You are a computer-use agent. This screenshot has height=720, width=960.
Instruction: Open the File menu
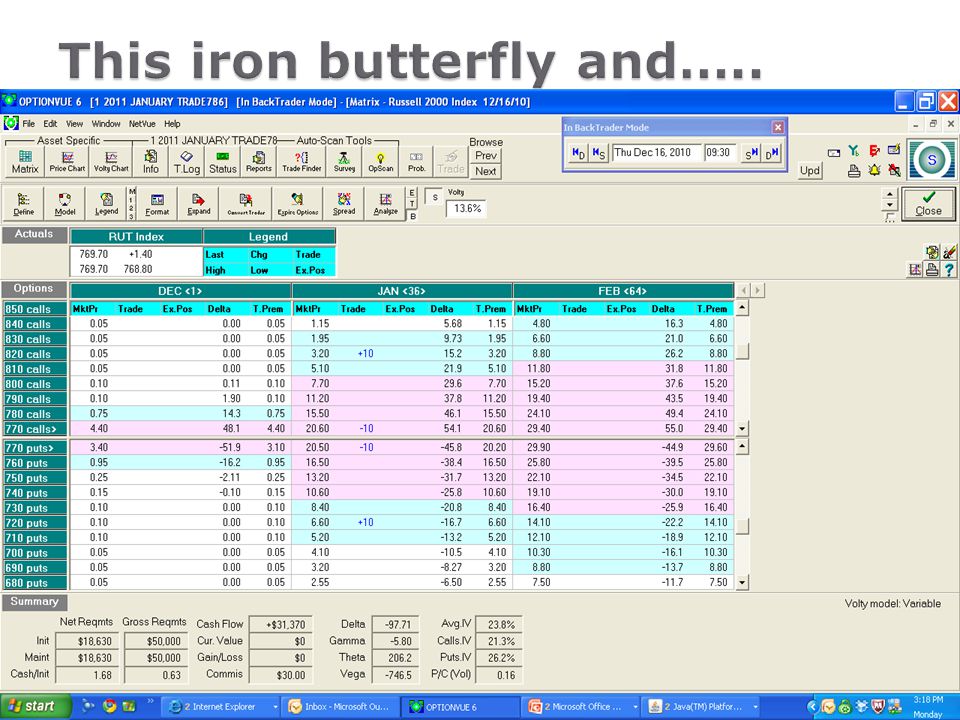tap(28, 124)
